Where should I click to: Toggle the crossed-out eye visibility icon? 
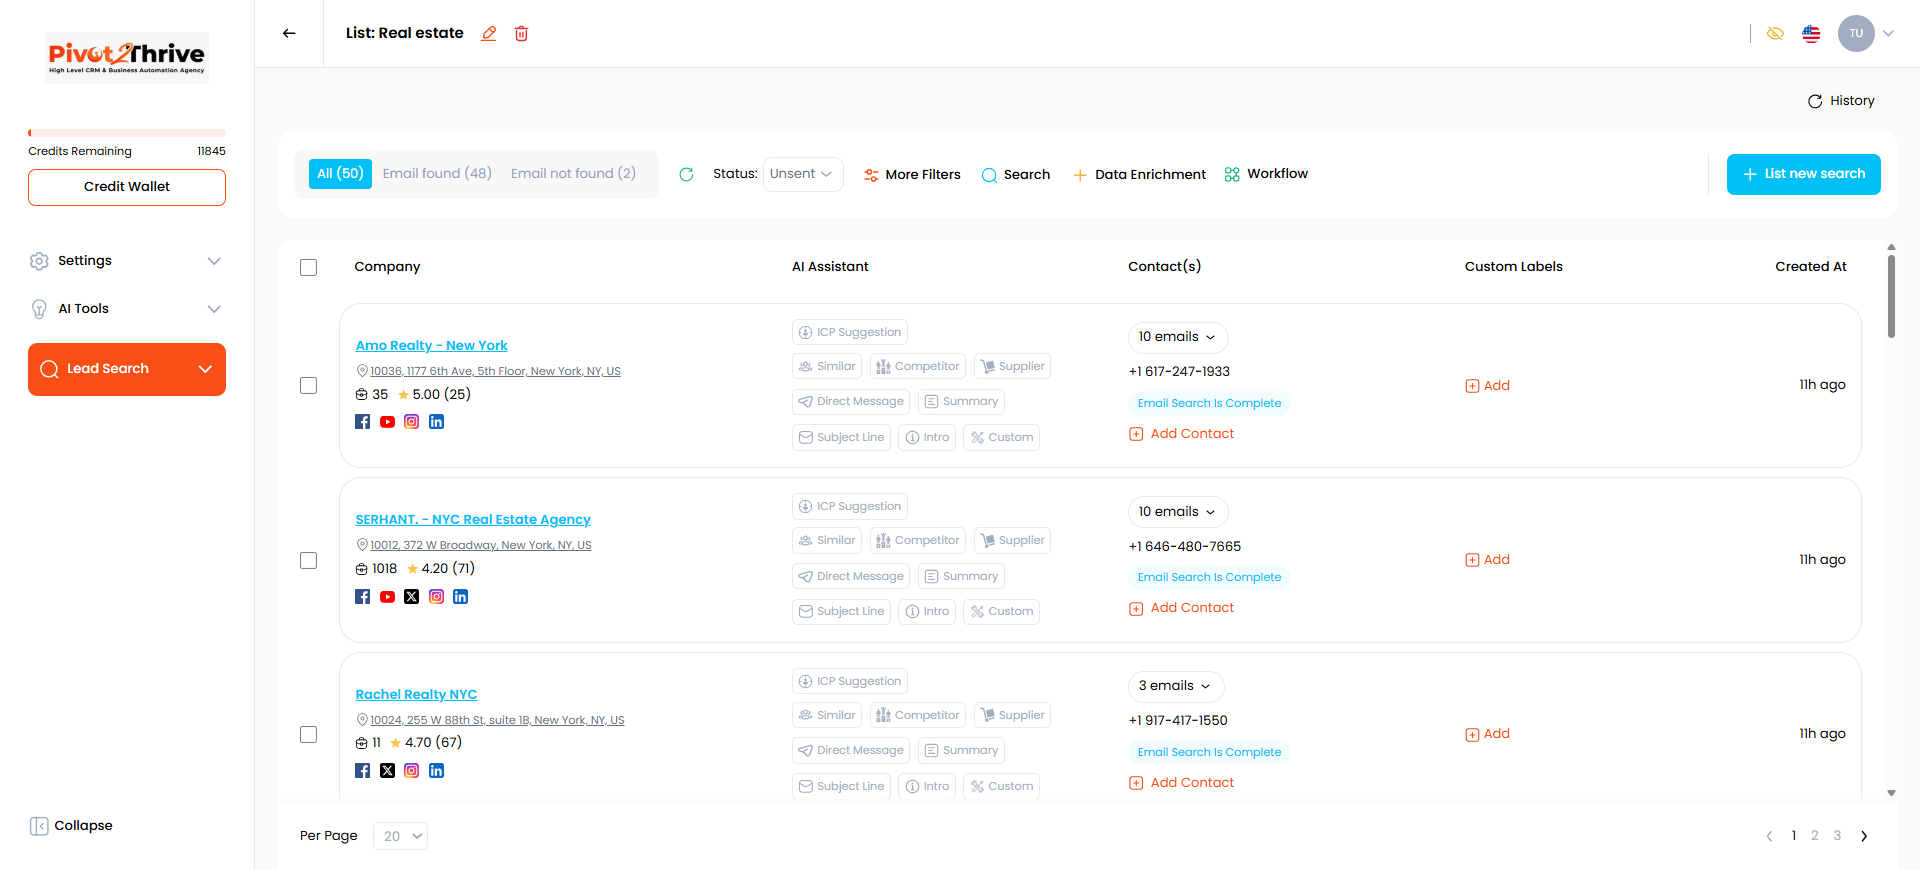(x=1775, y=34)
